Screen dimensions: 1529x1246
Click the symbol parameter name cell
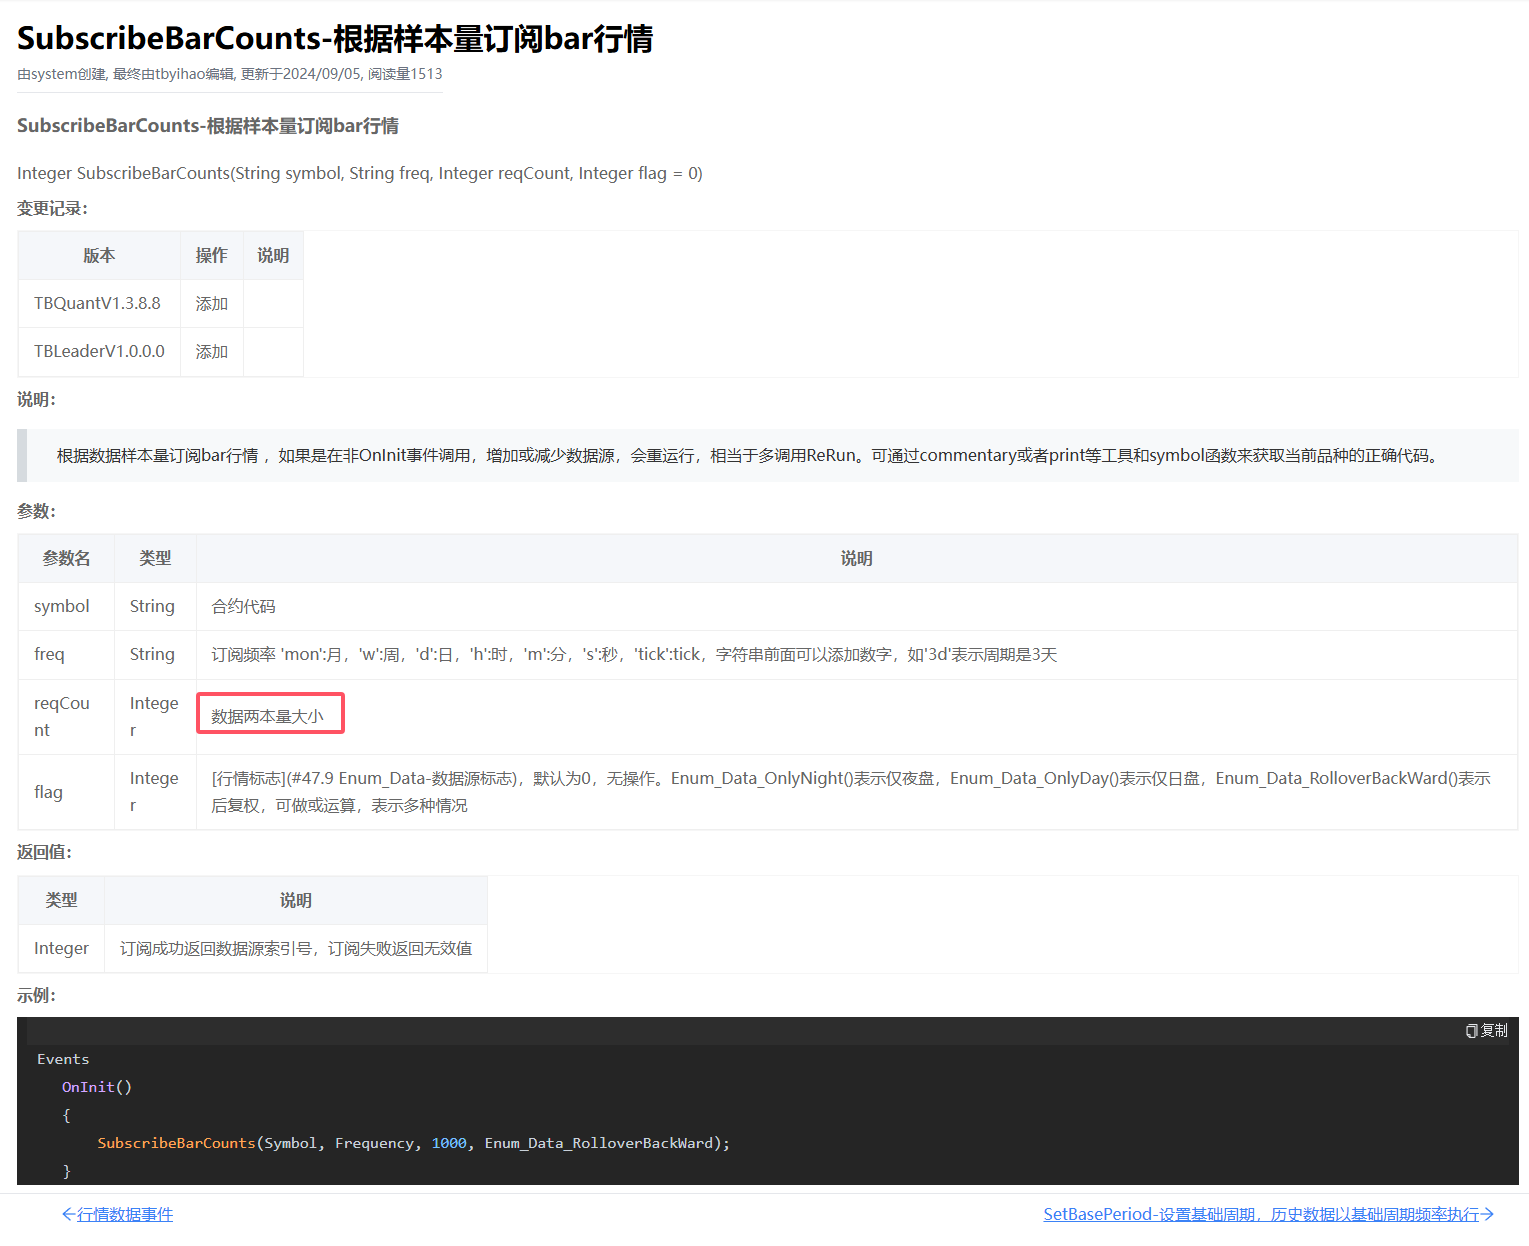pyautogui.click(x=62, y=606)
